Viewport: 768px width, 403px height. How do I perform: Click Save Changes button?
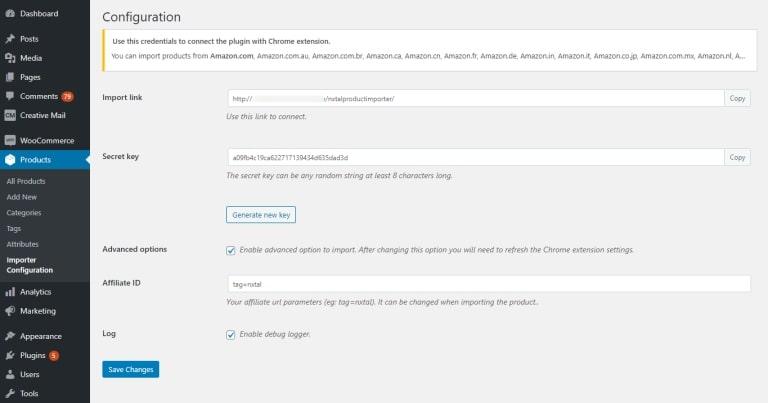(x=131, y=370)
